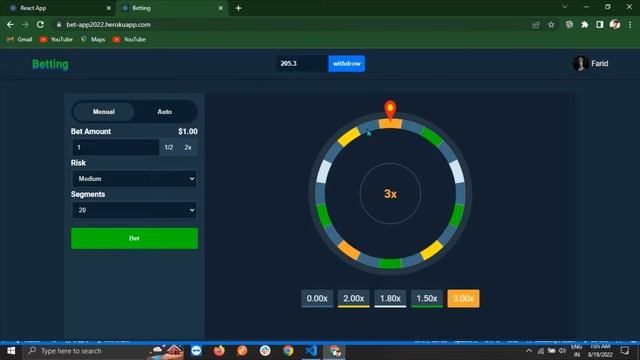The height and width of the screenshot is (360, 640).
Task: Click the orange 3.00x multiplier chip
Action: (x=463, y=299)
